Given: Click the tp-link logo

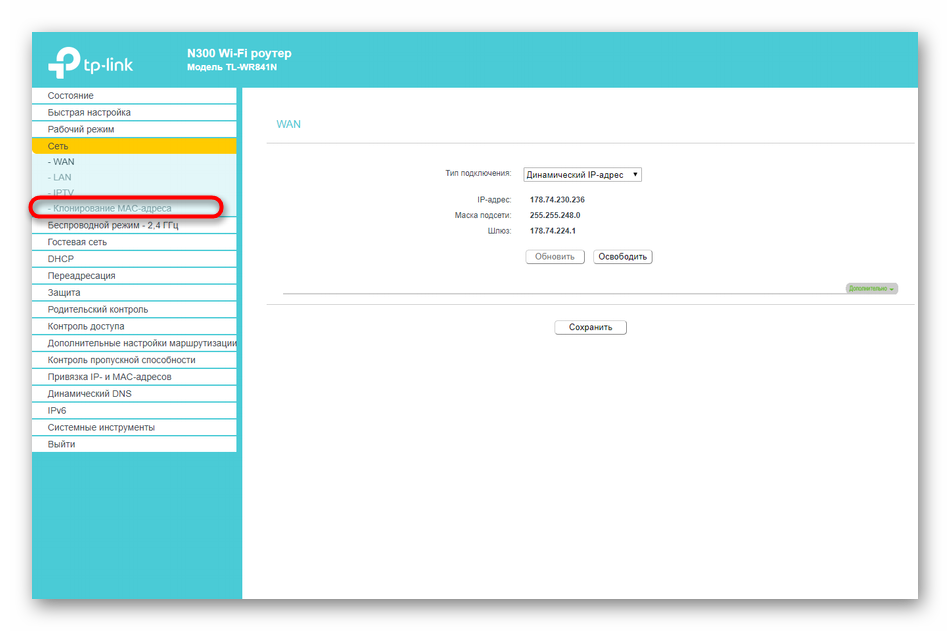Looking at the screenshot, I should pyautogui.click(x=90, y=62).
